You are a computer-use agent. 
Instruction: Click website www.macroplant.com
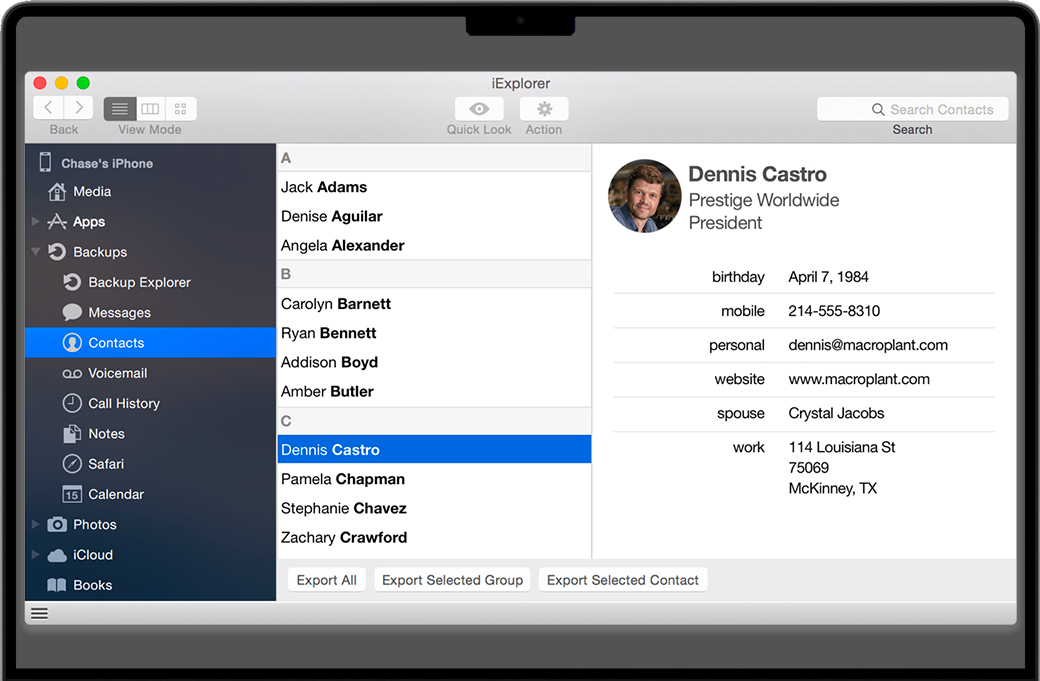point(859,379)
